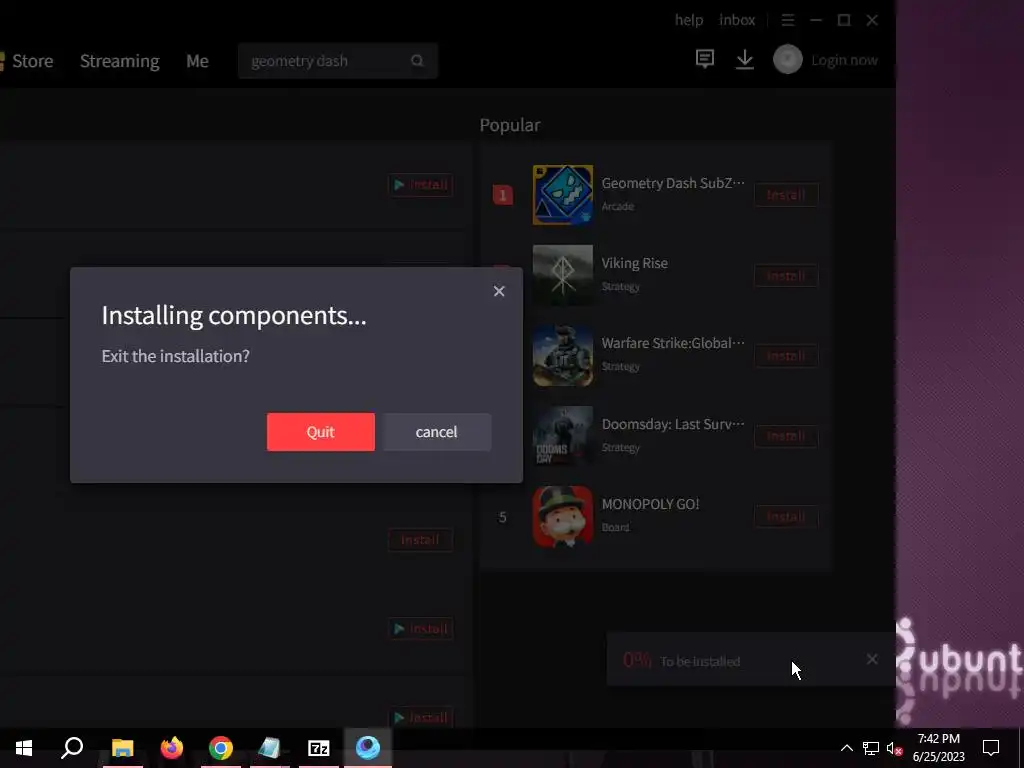Install MONOPOLY GO!
The width and height of the screenshot is (1024, 768).
pyautogui.click(x=786, y=517)
